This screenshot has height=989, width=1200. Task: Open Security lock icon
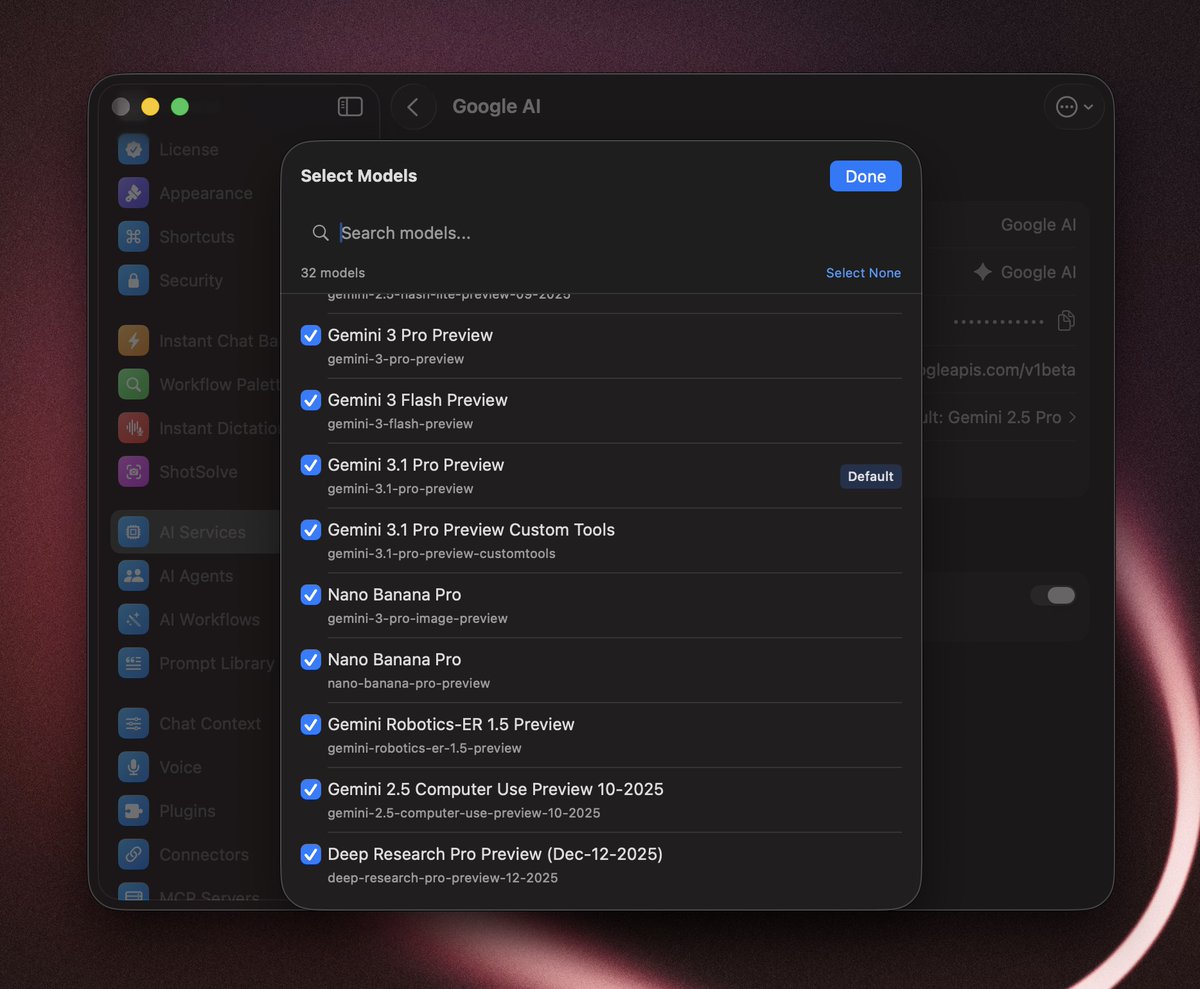click(133, 280)
